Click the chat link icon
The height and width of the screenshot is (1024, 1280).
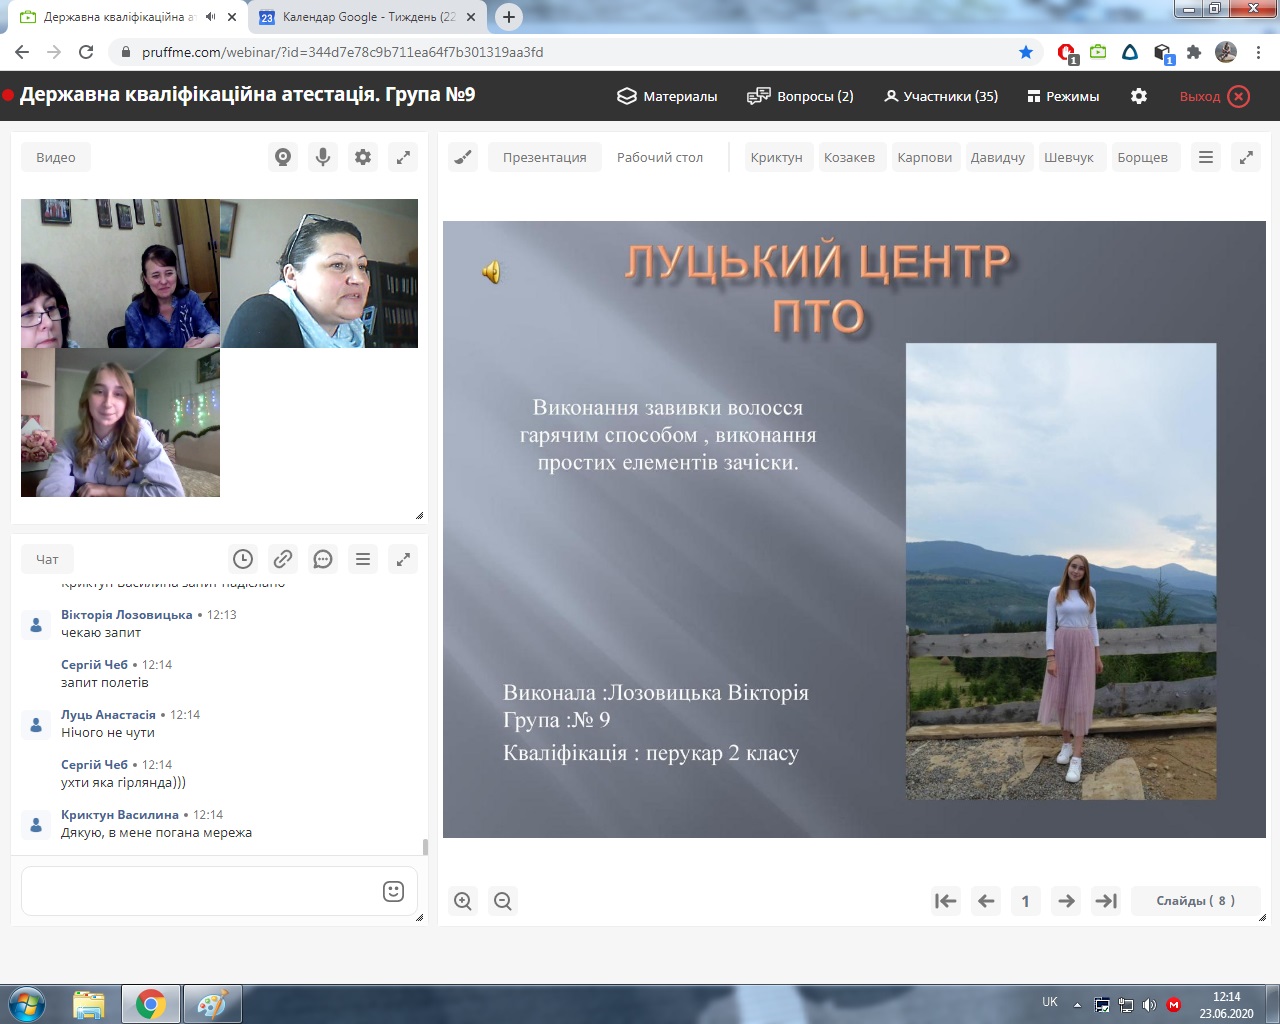pos(283,559)
